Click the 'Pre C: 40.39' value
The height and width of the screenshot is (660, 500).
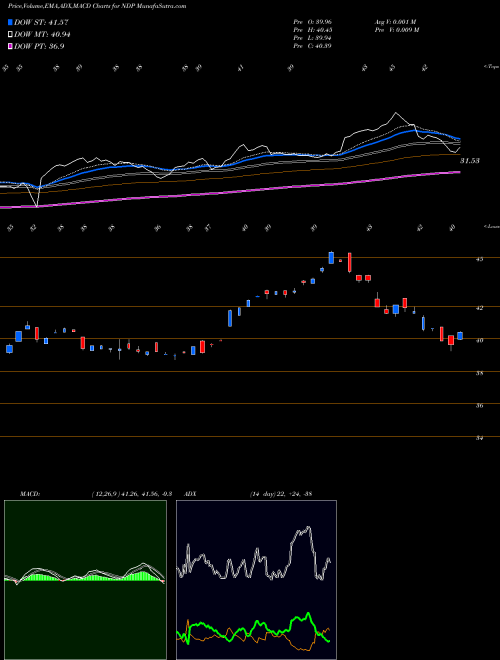(313, 46)
